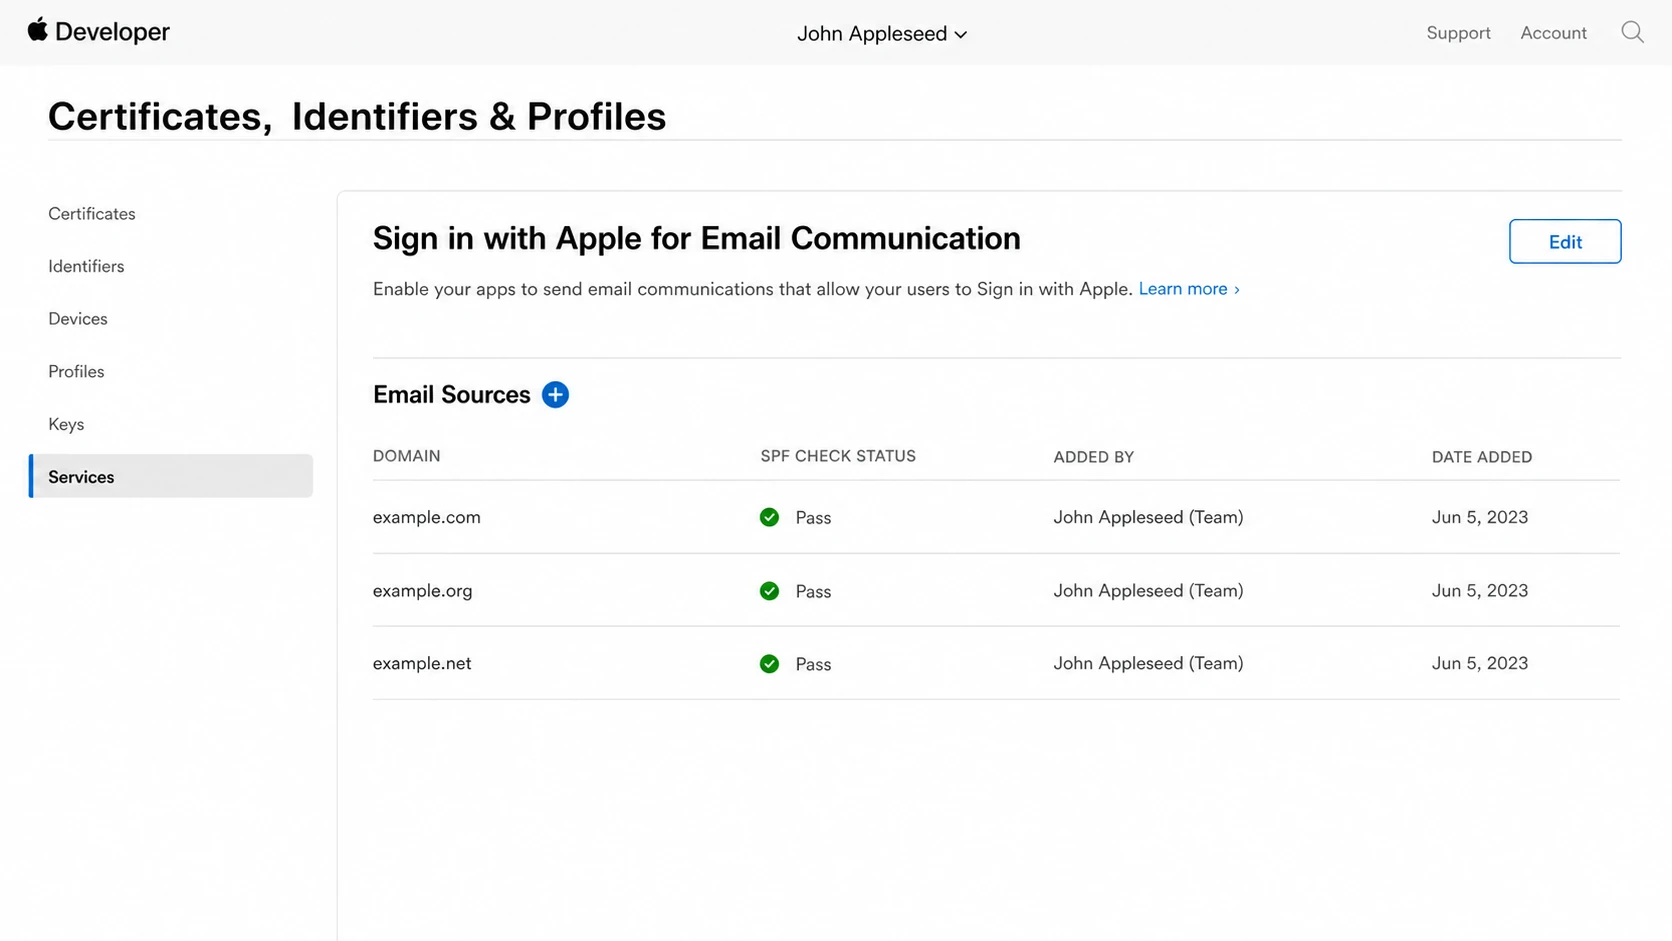Open the search magnifier icon
The width and height of the screenshot is (1672, 941).
pos(1632,32)
